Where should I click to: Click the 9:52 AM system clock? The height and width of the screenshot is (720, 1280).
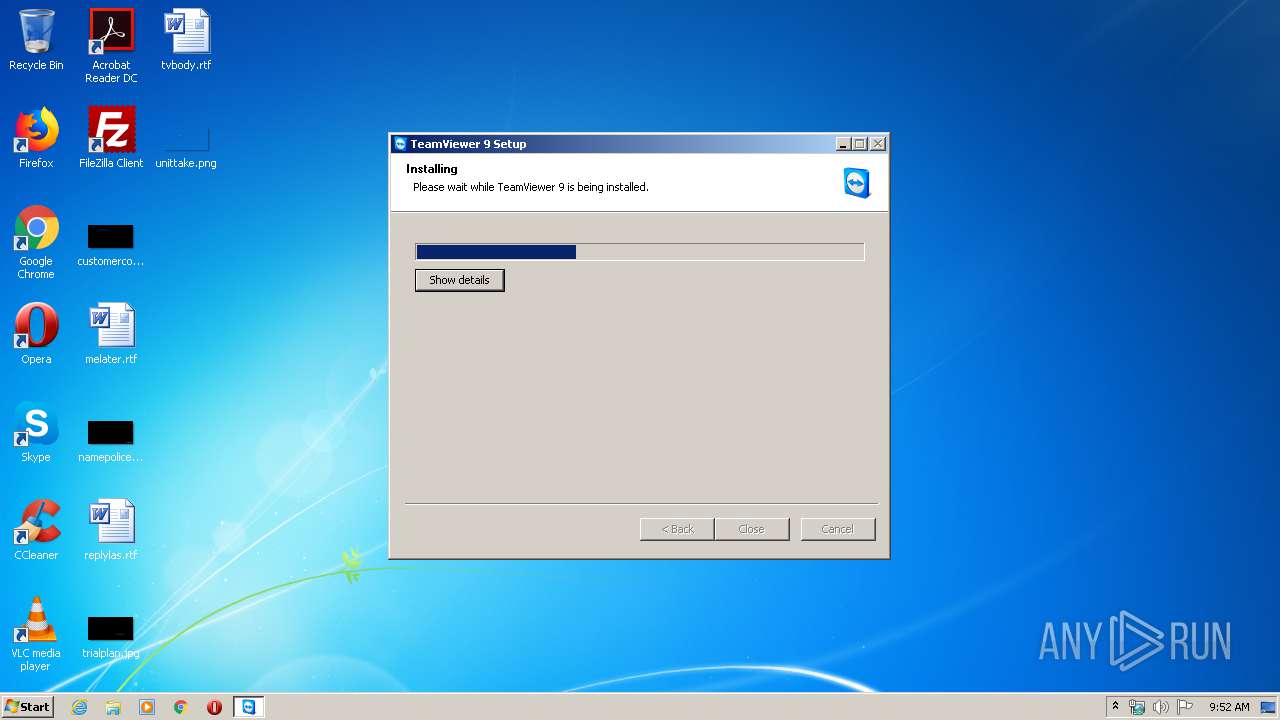[x=1229, y=707]
